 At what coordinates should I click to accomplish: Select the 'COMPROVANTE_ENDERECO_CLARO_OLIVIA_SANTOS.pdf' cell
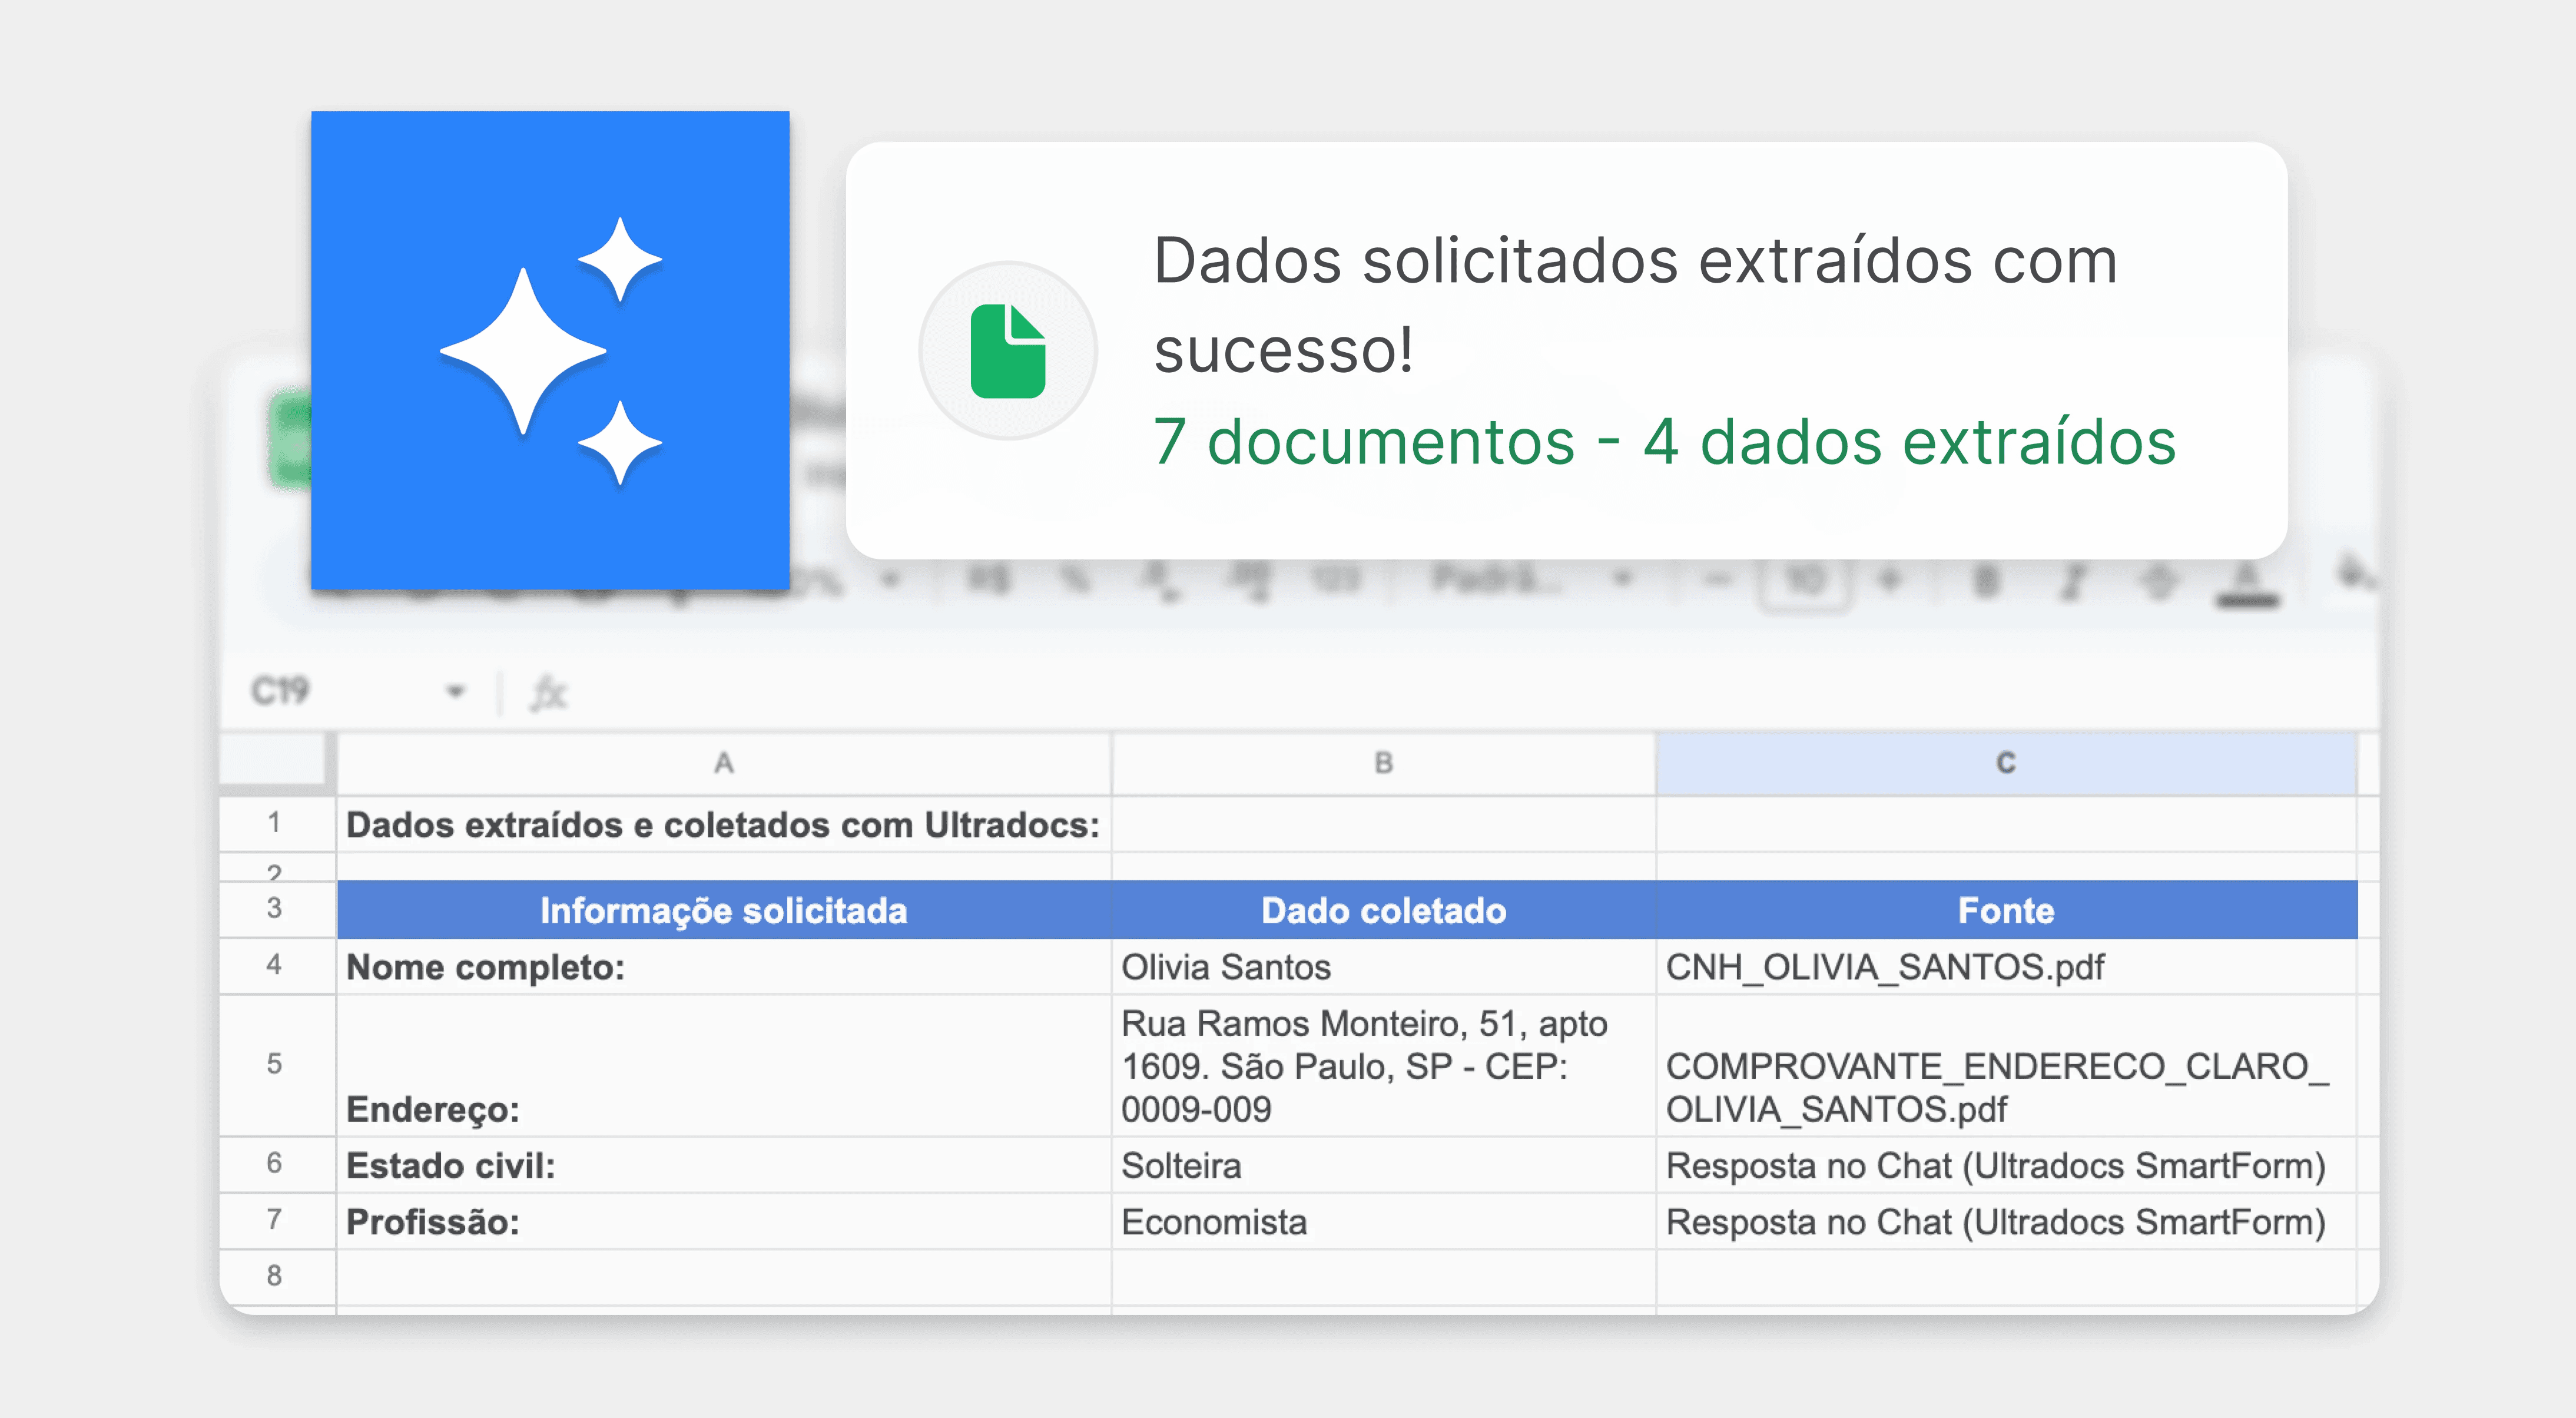point(2006,1065)
